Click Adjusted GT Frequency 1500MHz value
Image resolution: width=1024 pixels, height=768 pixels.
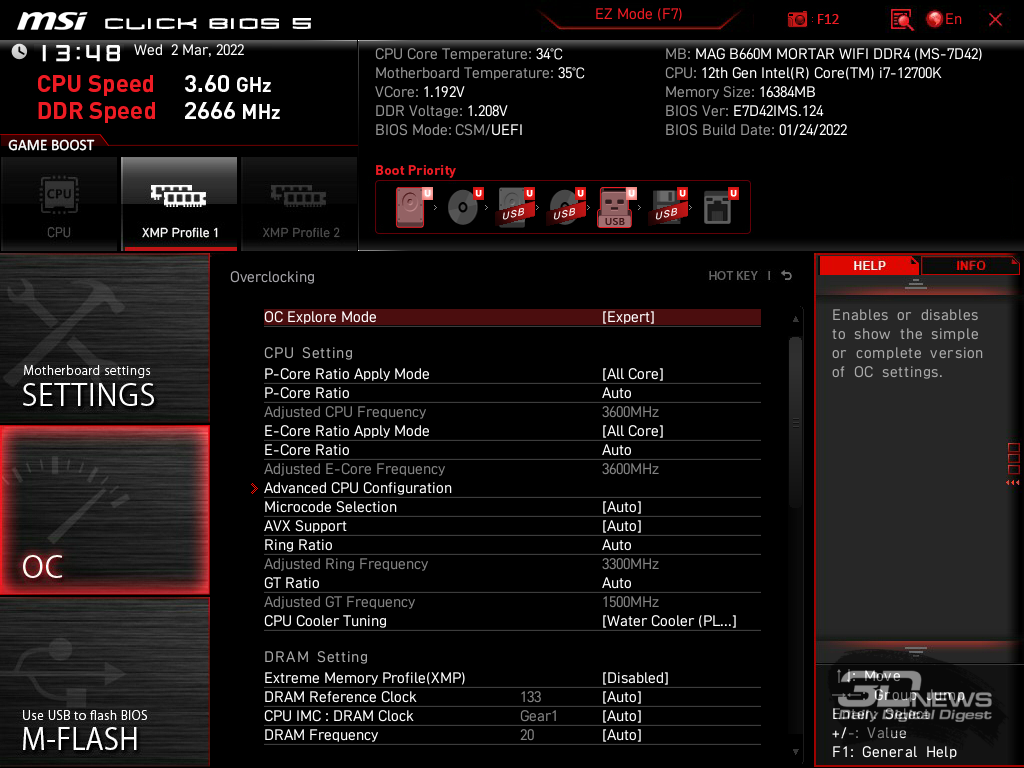(630, 602)
